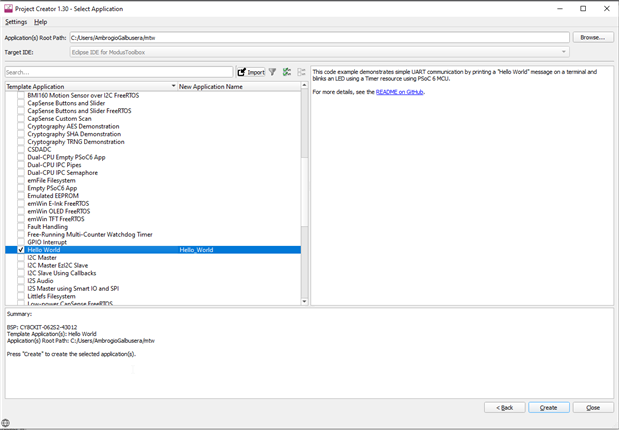Select Dual-CPU Empty PSoC6 App row
619x430 pixels.
153,157
